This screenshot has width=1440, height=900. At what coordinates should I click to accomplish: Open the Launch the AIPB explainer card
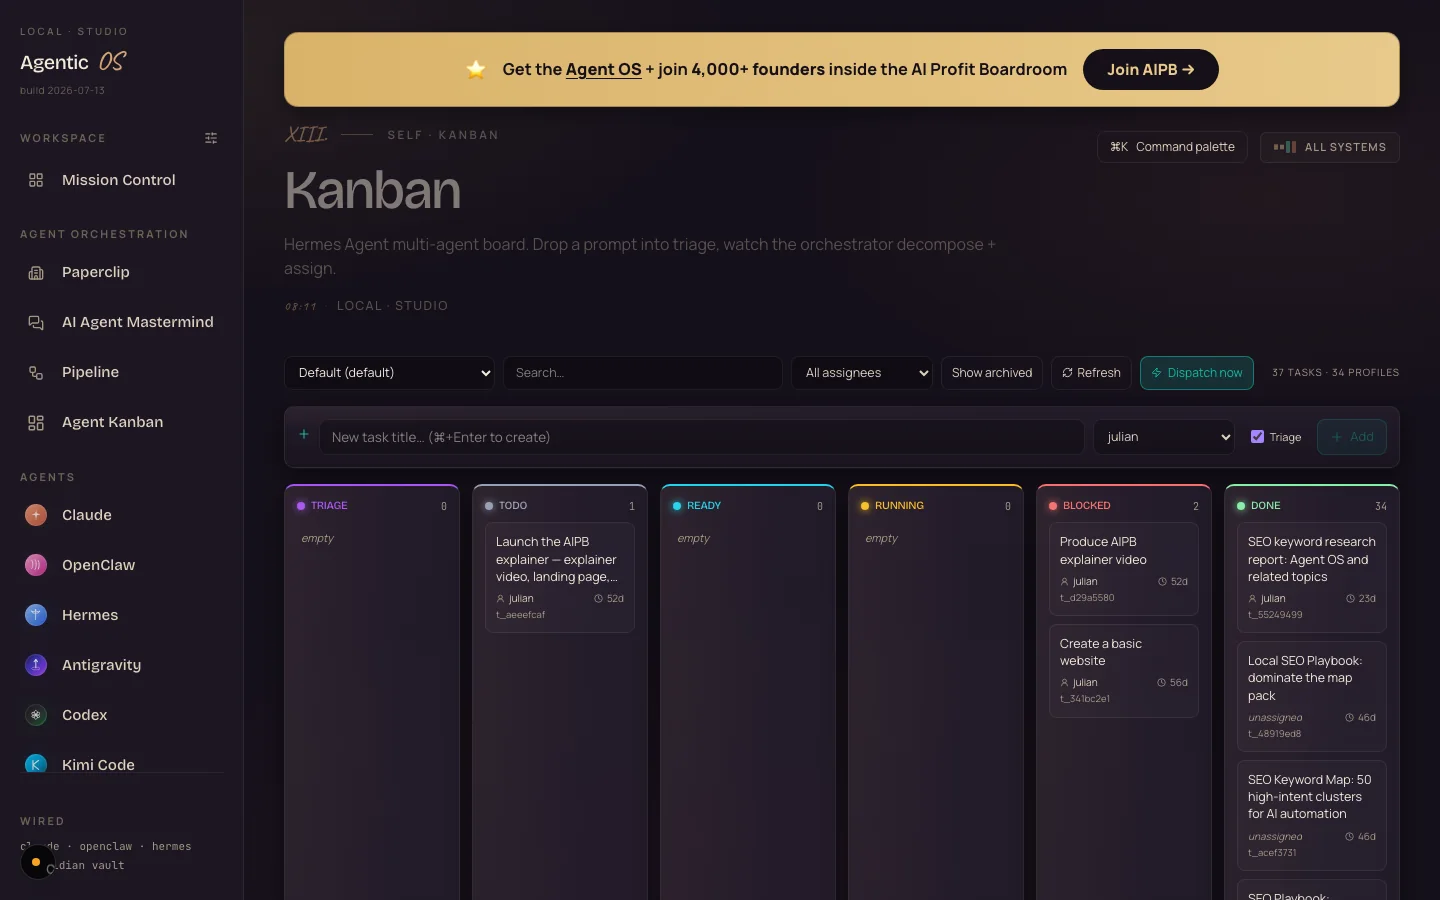(559, 577)
